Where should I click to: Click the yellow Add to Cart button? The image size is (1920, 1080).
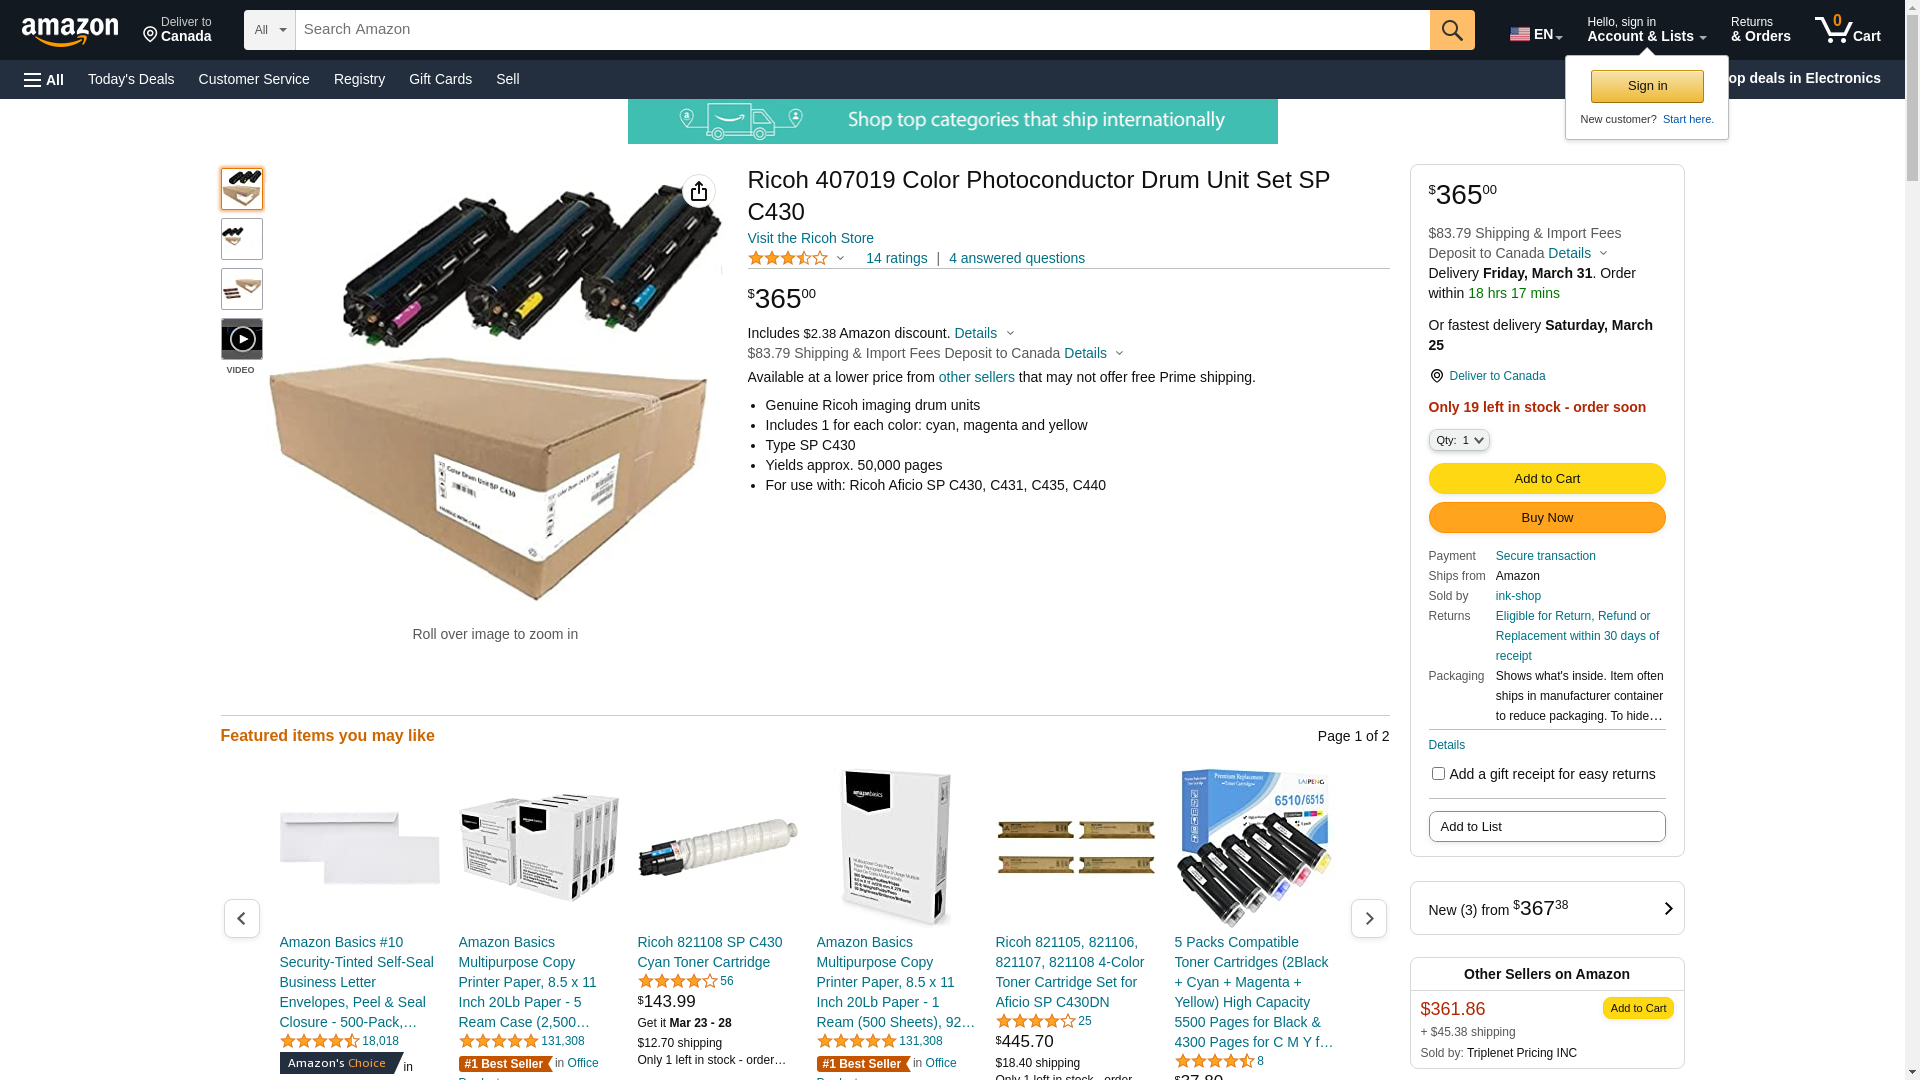click(x=1546, y=478)
